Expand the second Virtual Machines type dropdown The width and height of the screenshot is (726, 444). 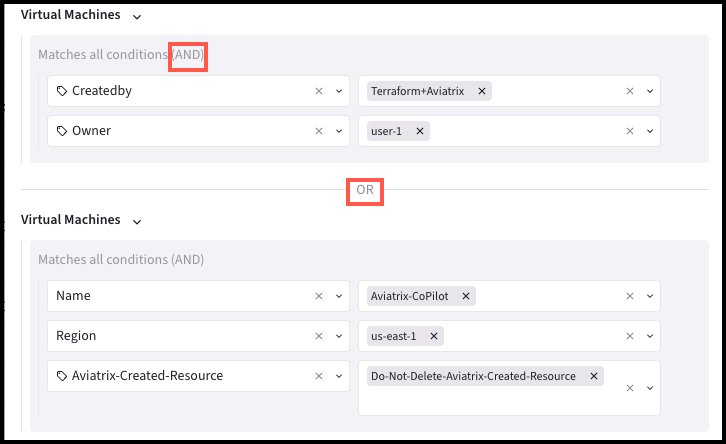137,221
